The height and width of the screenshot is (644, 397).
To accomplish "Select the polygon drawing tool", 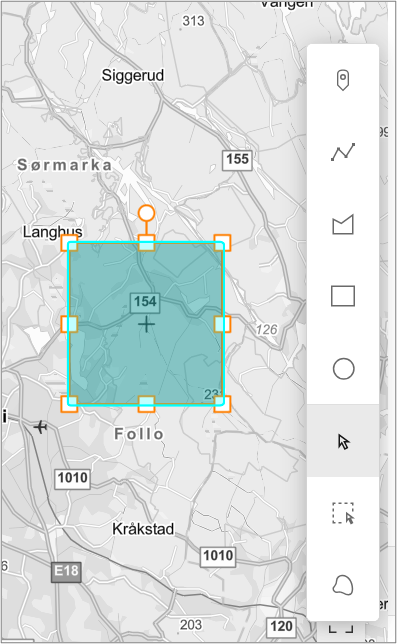I will click(x=343, y=224).
